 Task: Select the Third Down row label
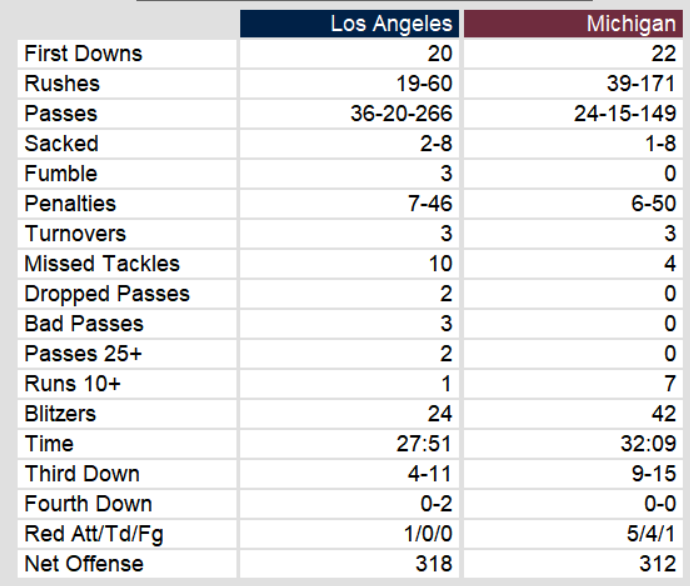click(82, 474)
